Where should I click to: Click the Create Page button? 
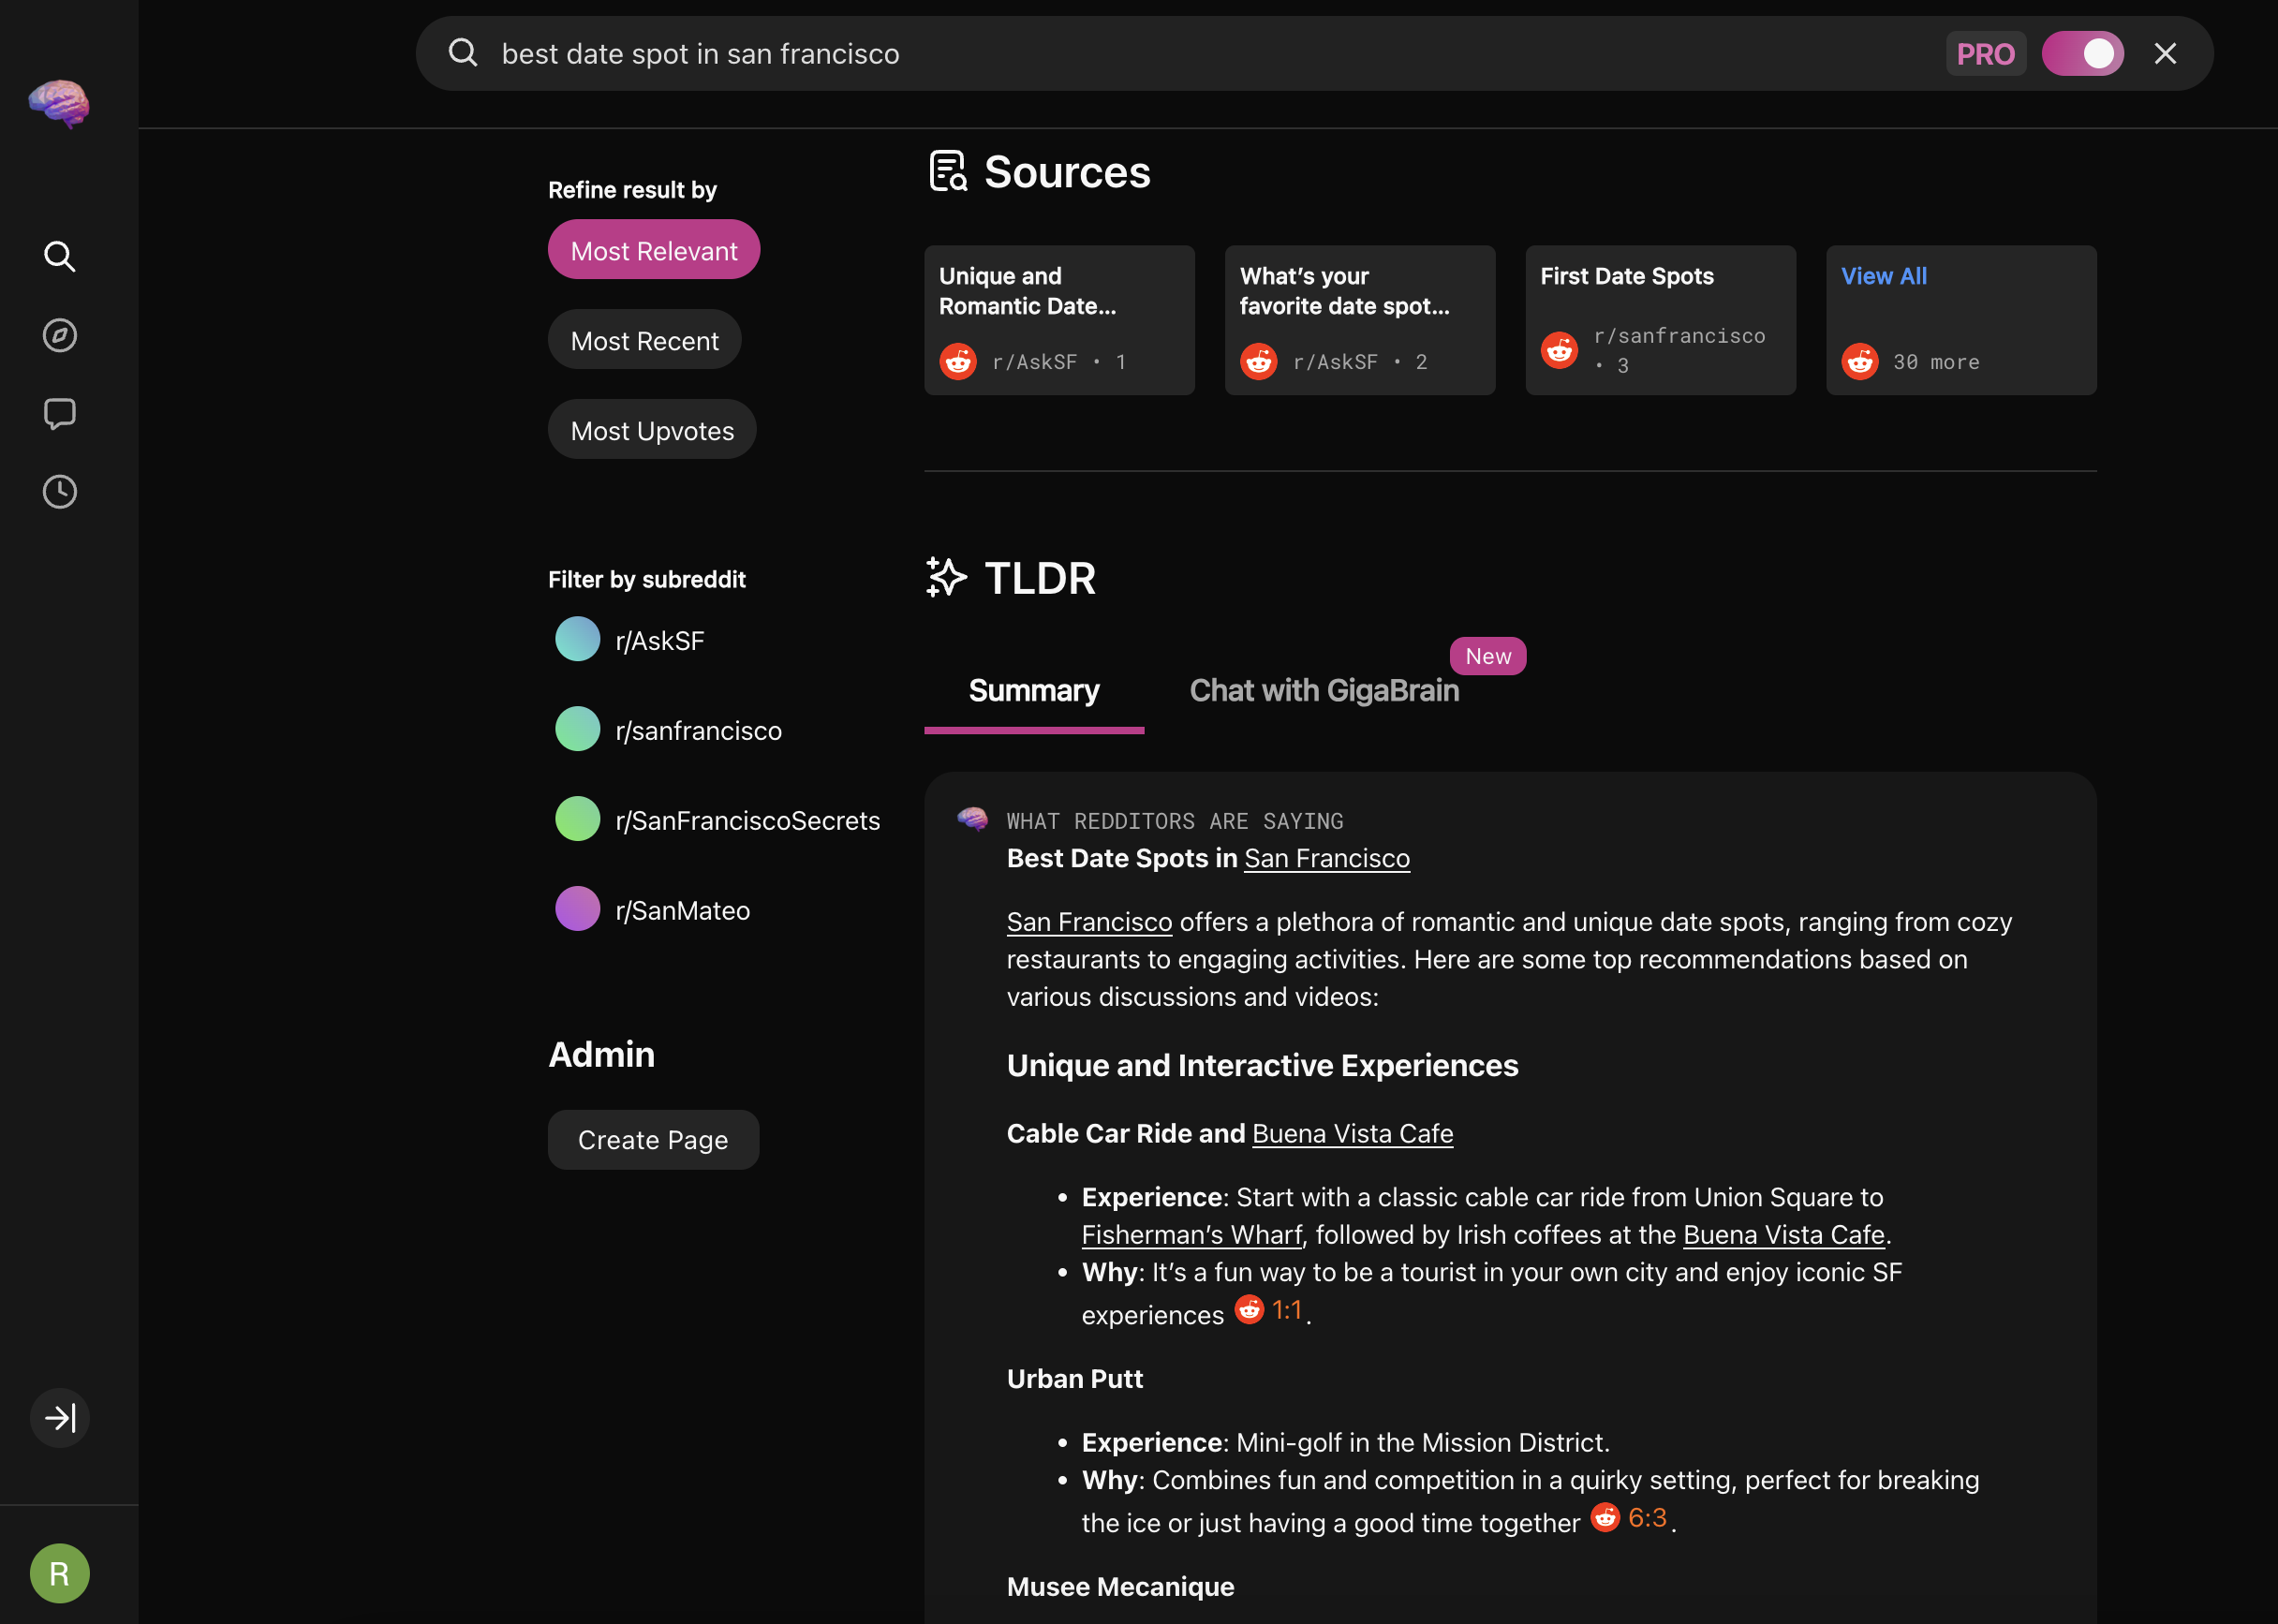tap(652, 1139)
